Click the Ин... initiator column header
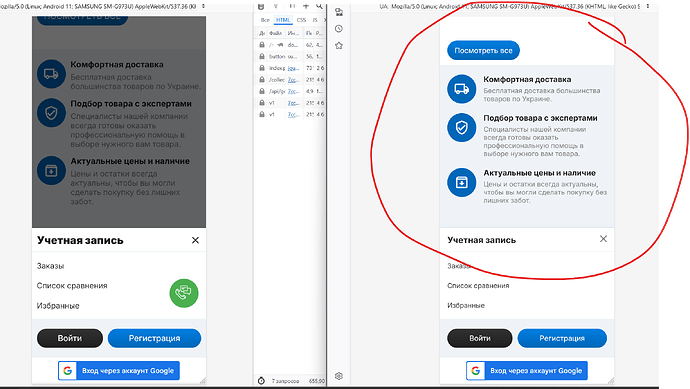 293,33
